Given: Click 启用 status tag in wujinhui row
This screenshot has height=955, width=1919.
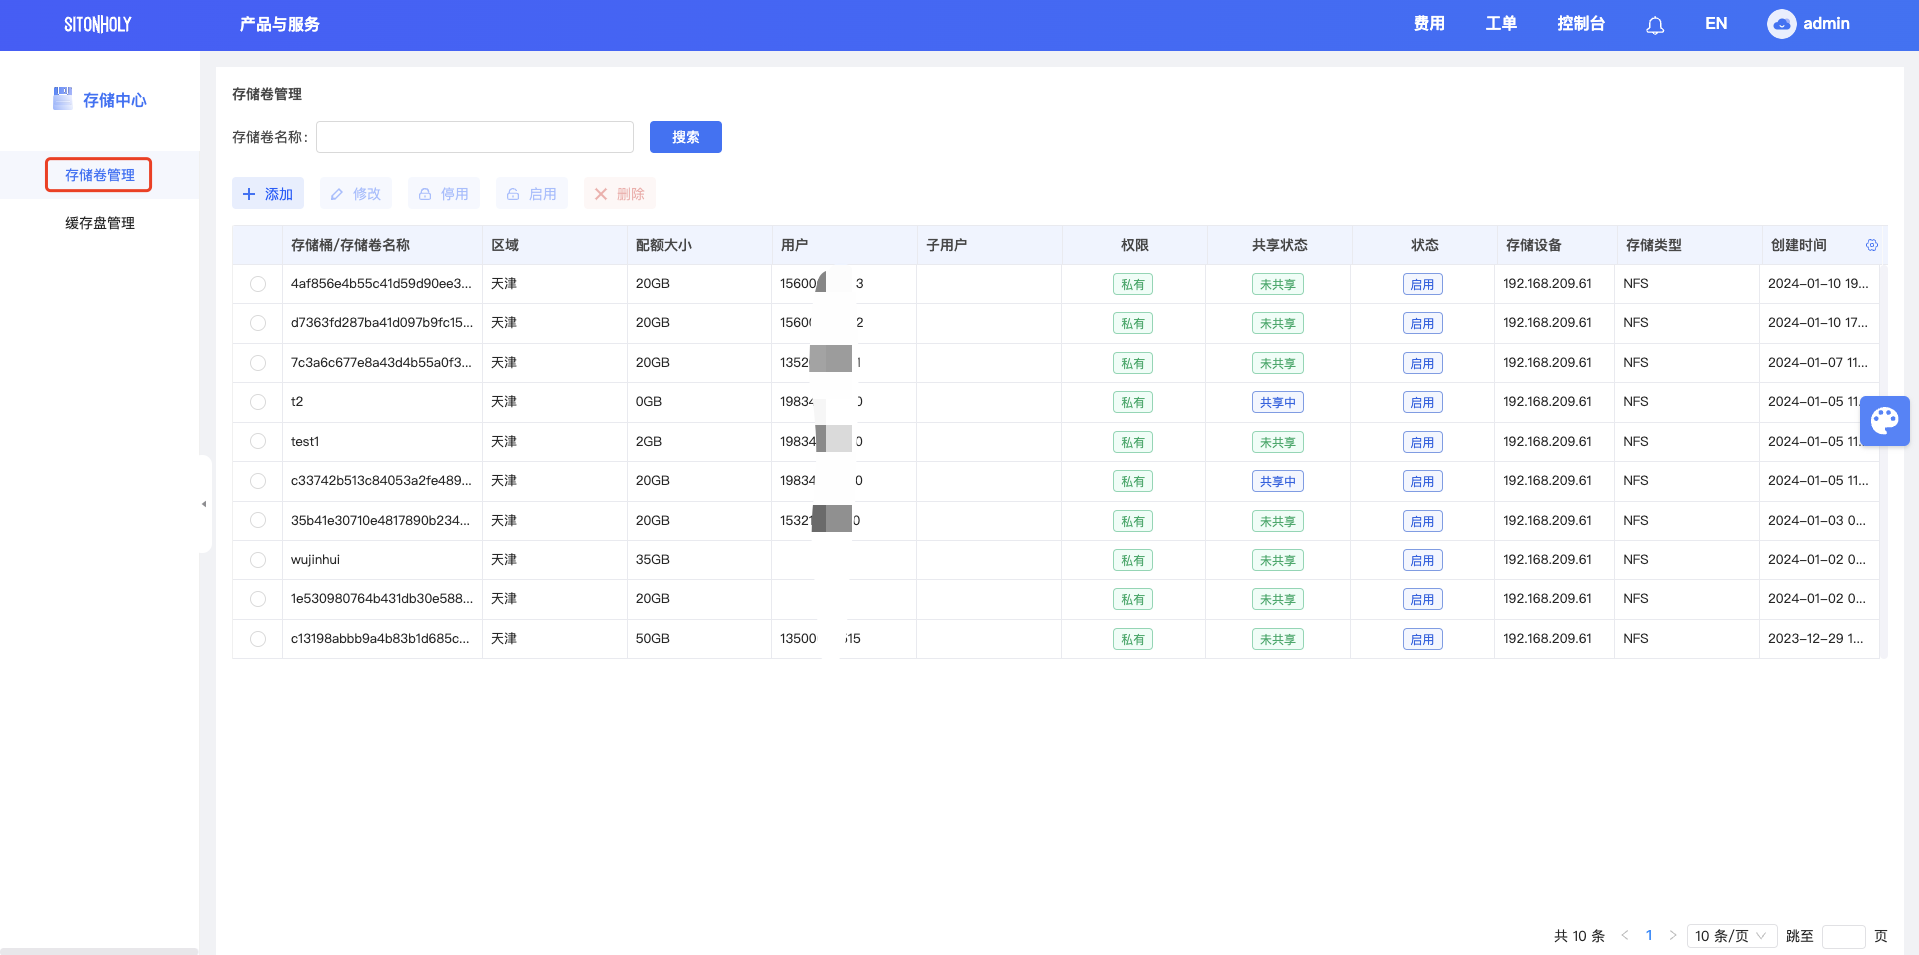Looking at the screenshot, I should [x=1422, y=560].
